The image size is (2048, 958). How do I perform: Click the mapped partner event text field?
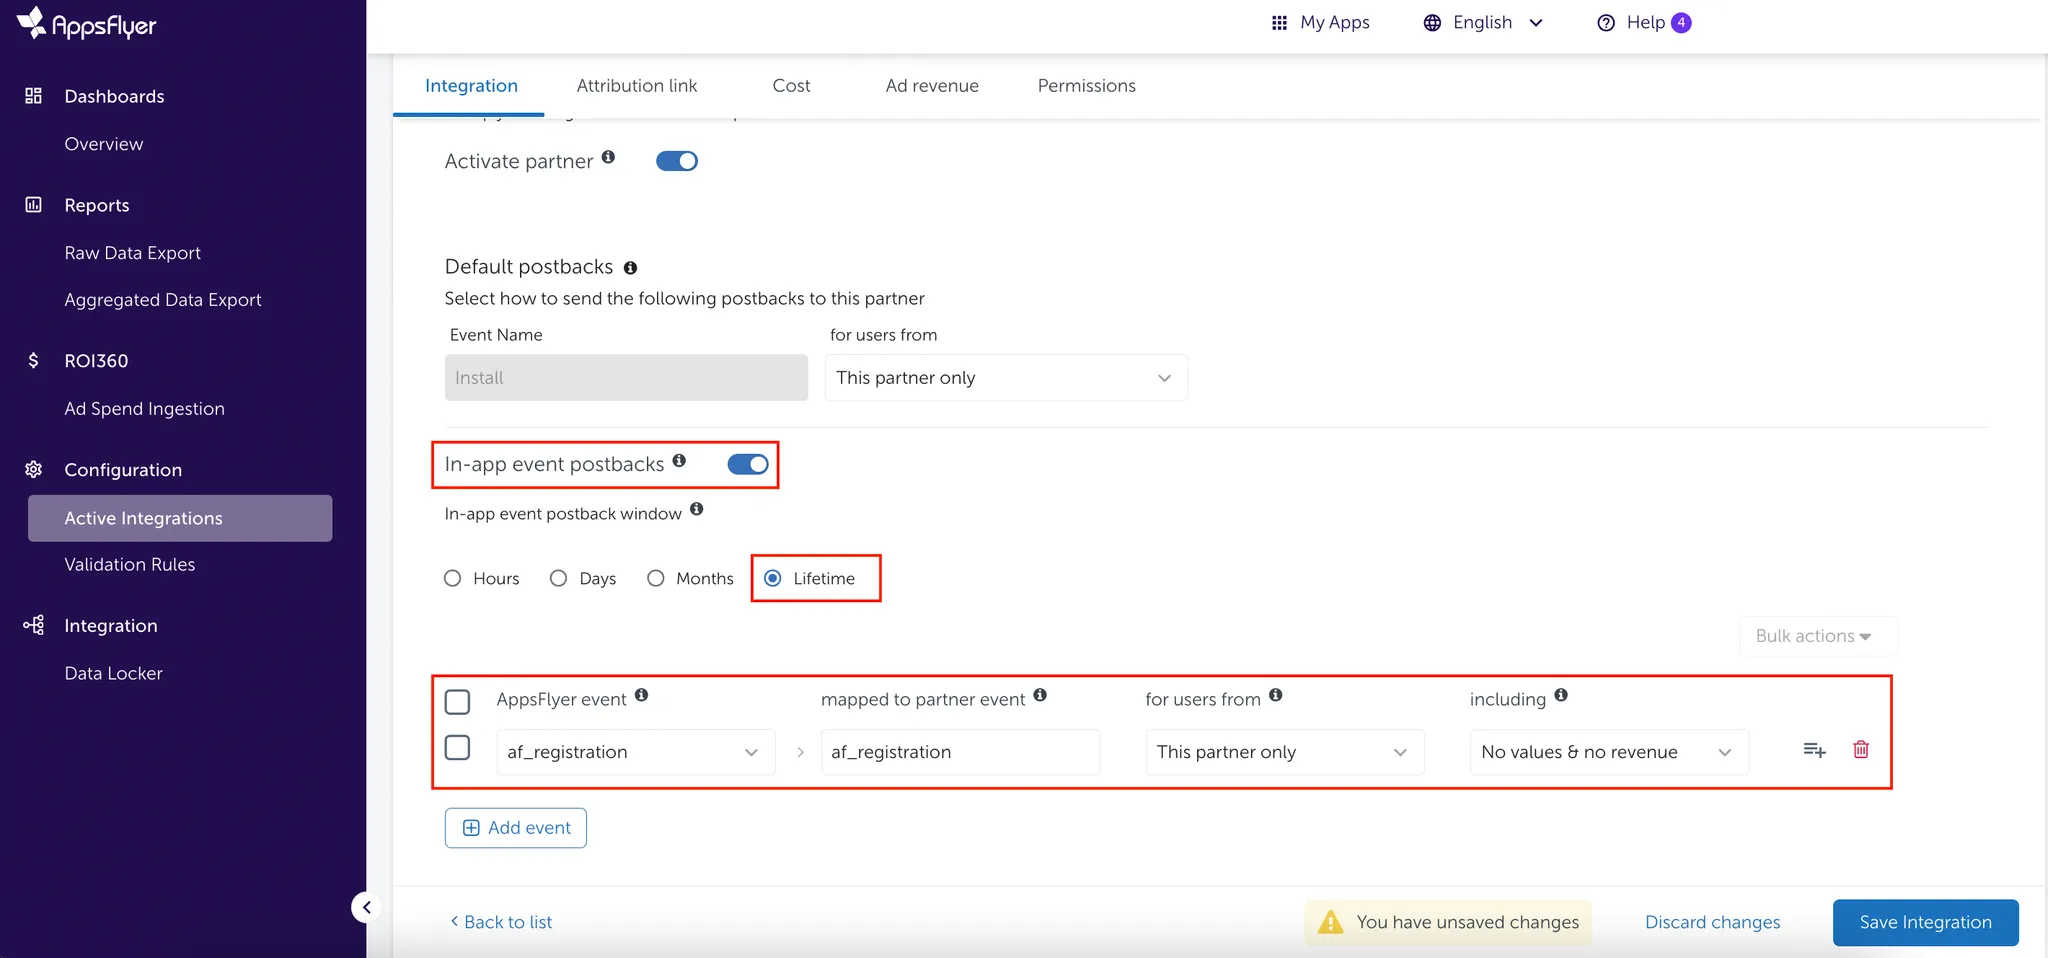point(959,752)
